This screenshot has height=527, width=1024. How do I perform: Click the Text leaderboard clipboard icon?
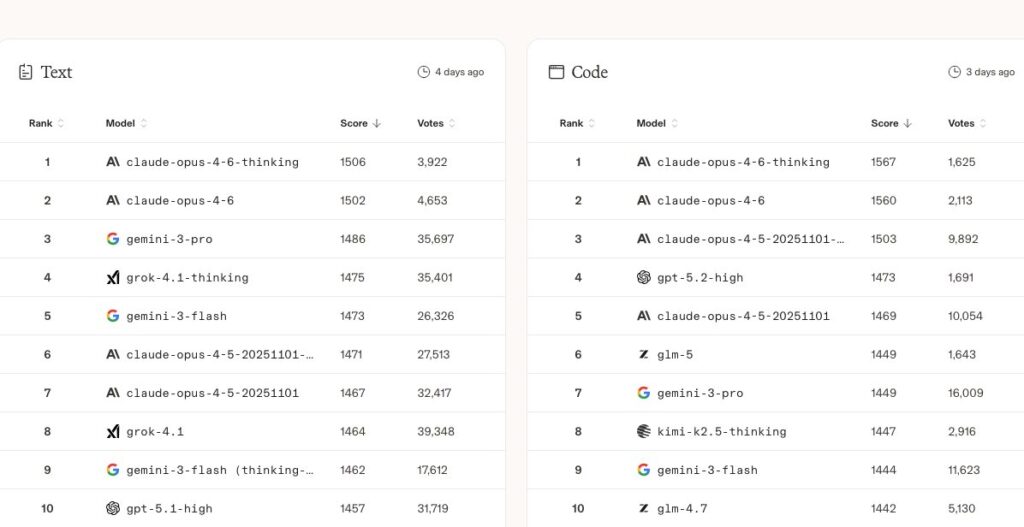[x=26, y=72]
